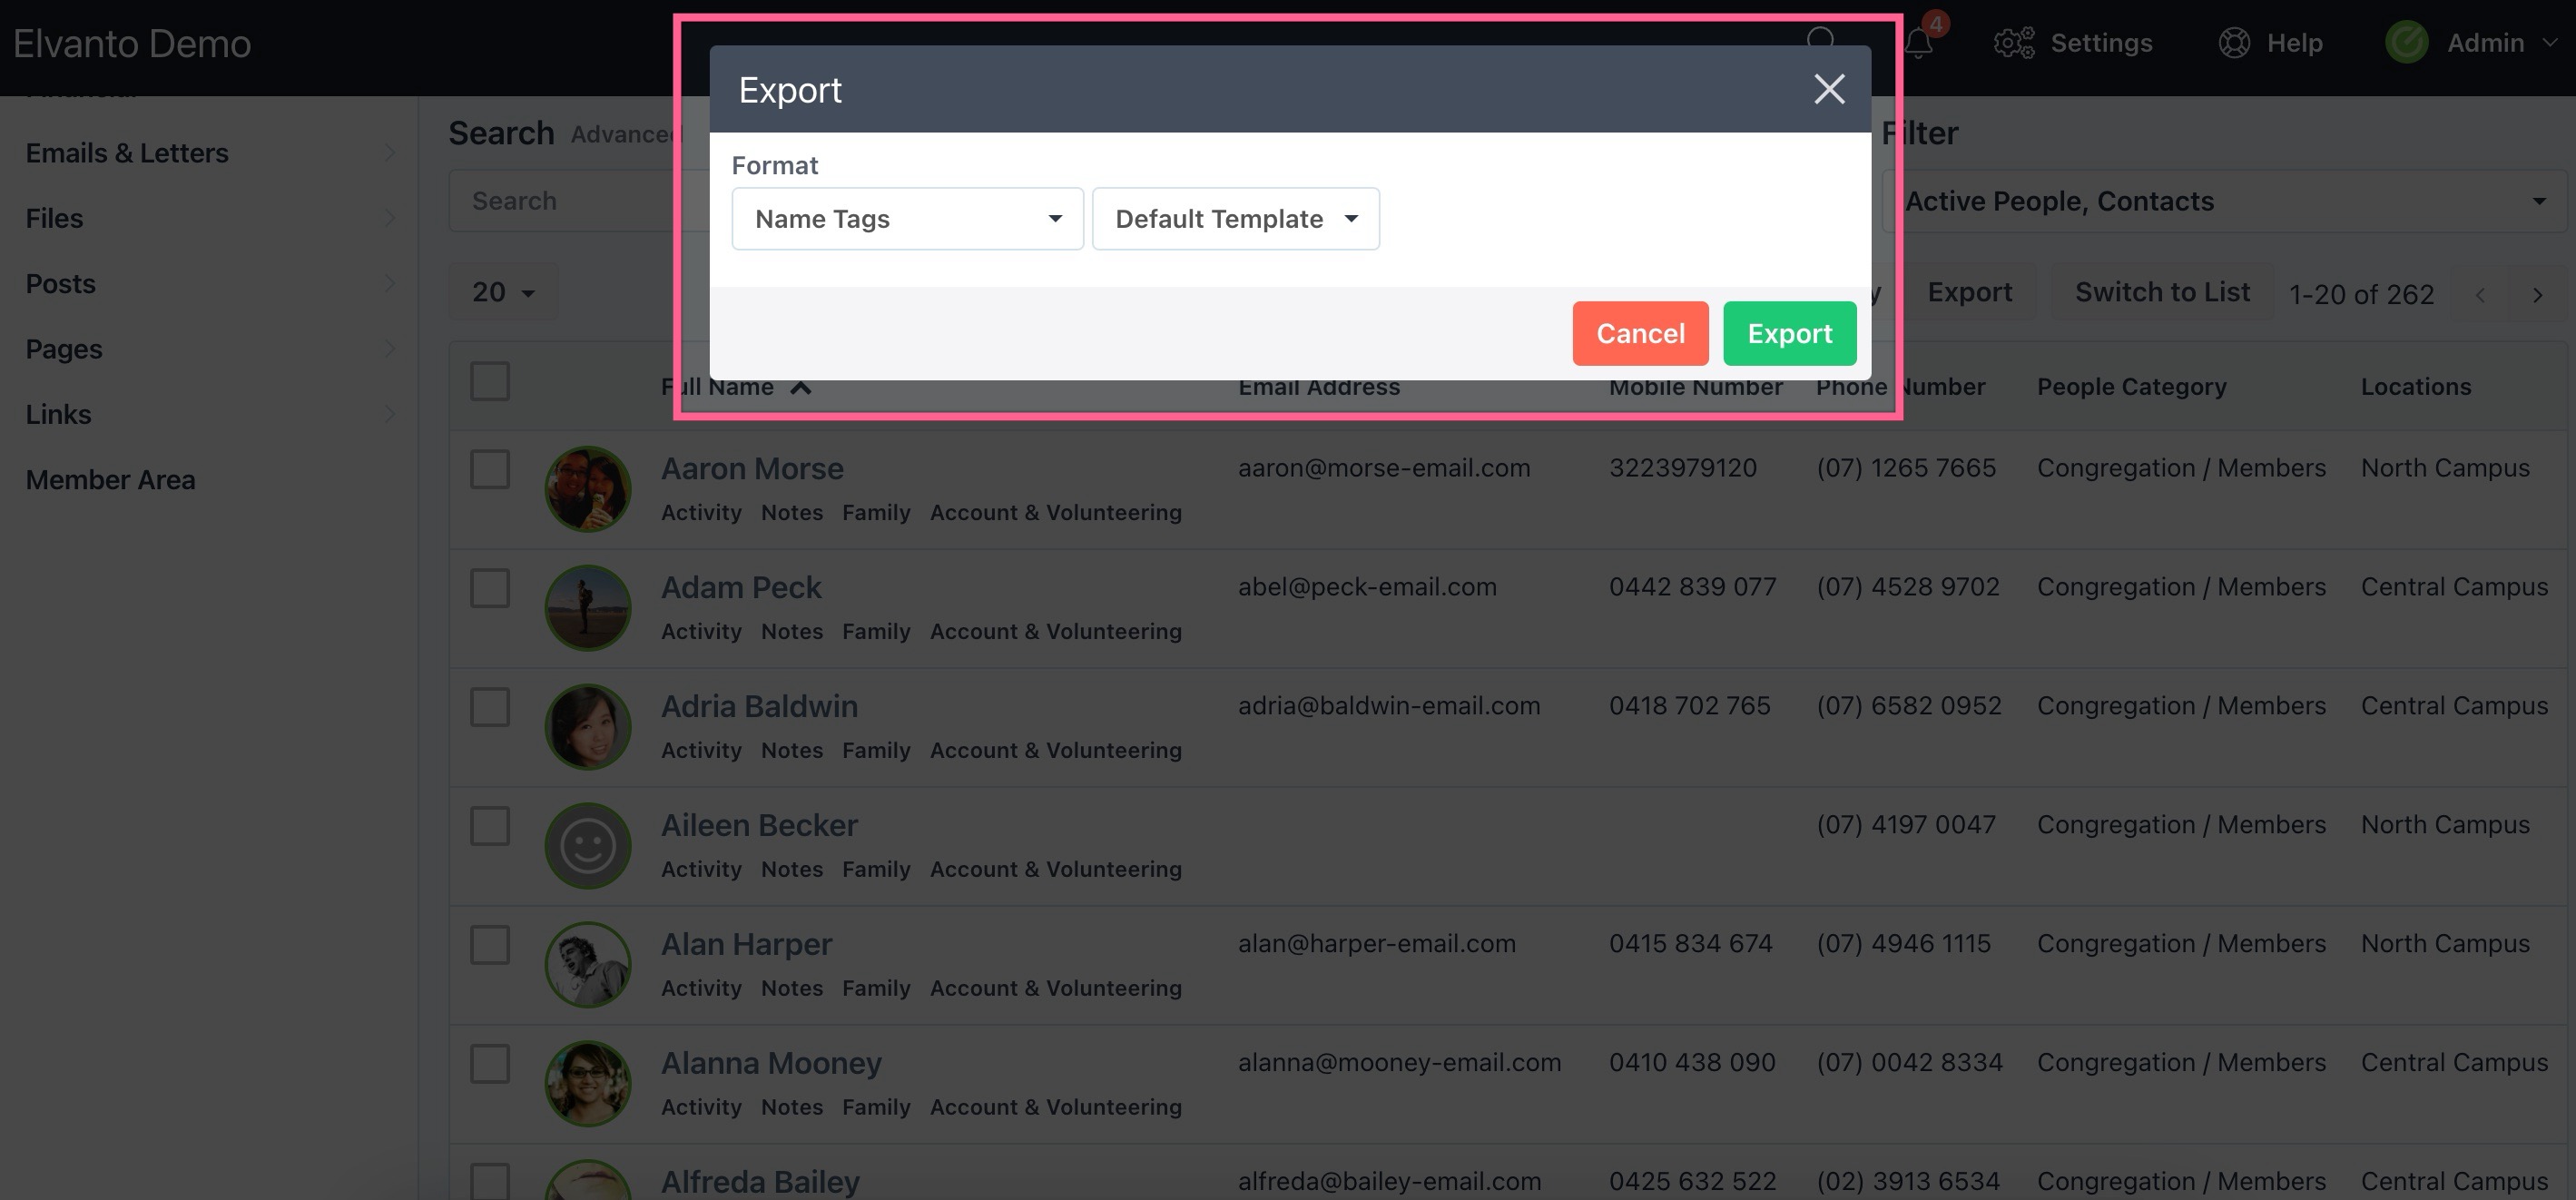Open Aaron Morse profile photo
The image size is (2576, 1200).
[588, 489]
